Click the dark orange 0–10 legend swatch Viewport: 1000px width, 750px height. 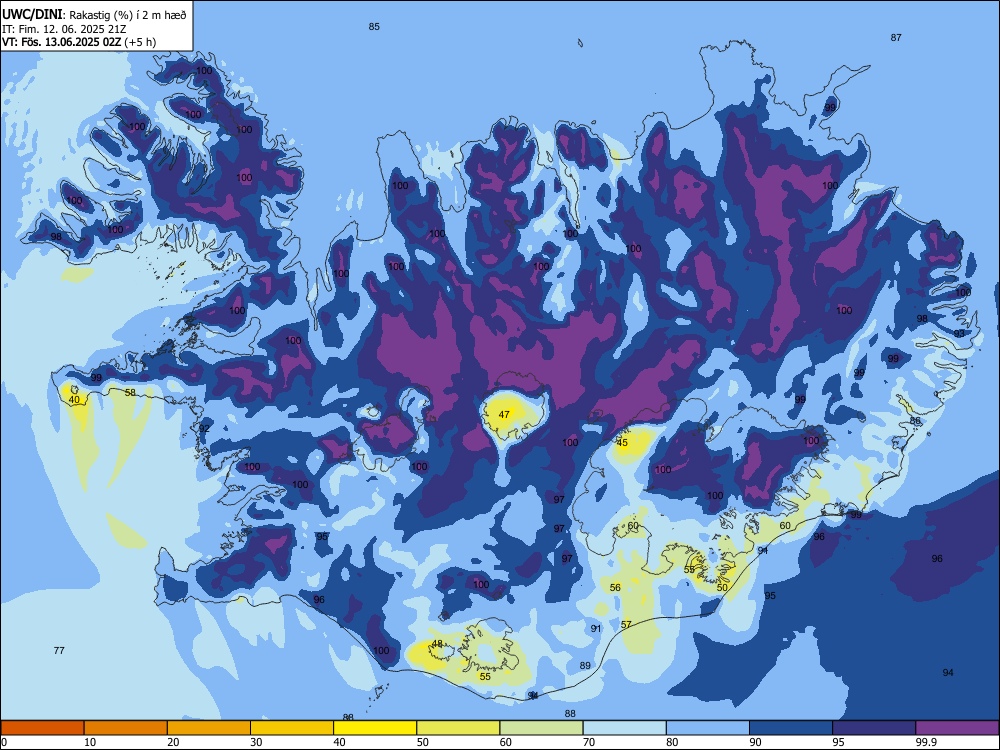coord(42,728)
